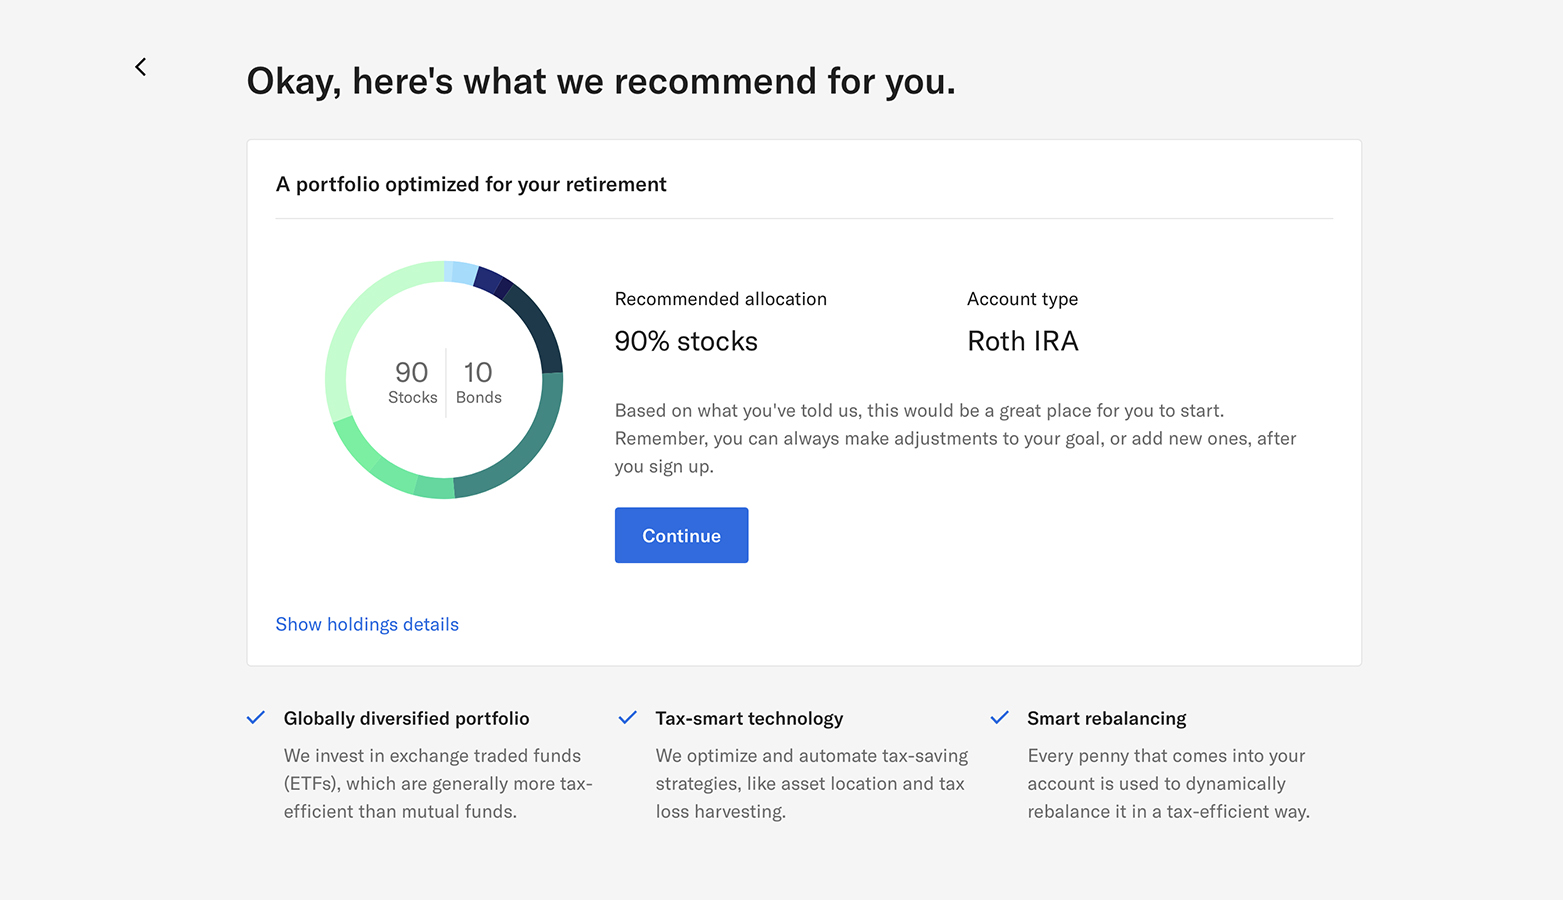Viewport: 1563px width, 900px height.
Task: Click the checkmark beside Smart rebalancing
Action: click(999, 717)
